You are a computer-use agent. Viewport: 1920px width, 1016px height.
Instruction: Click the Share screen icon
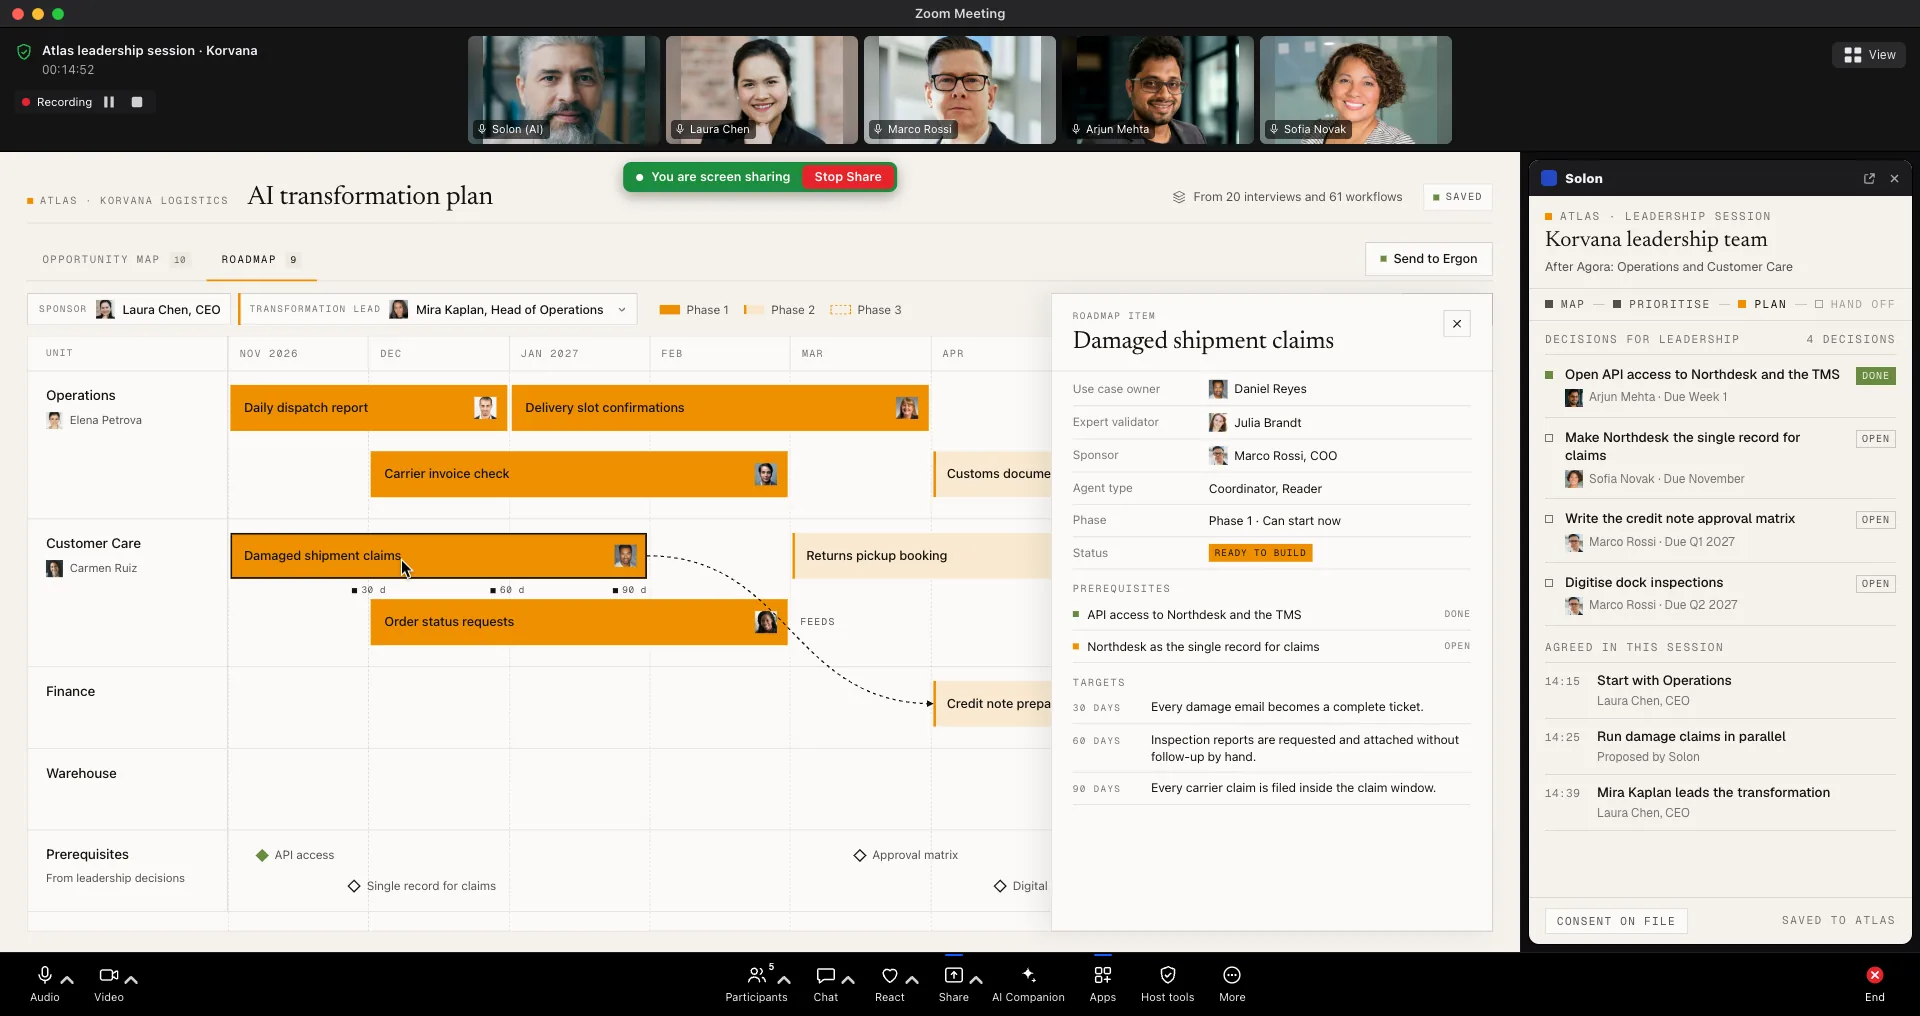(954, 975)
